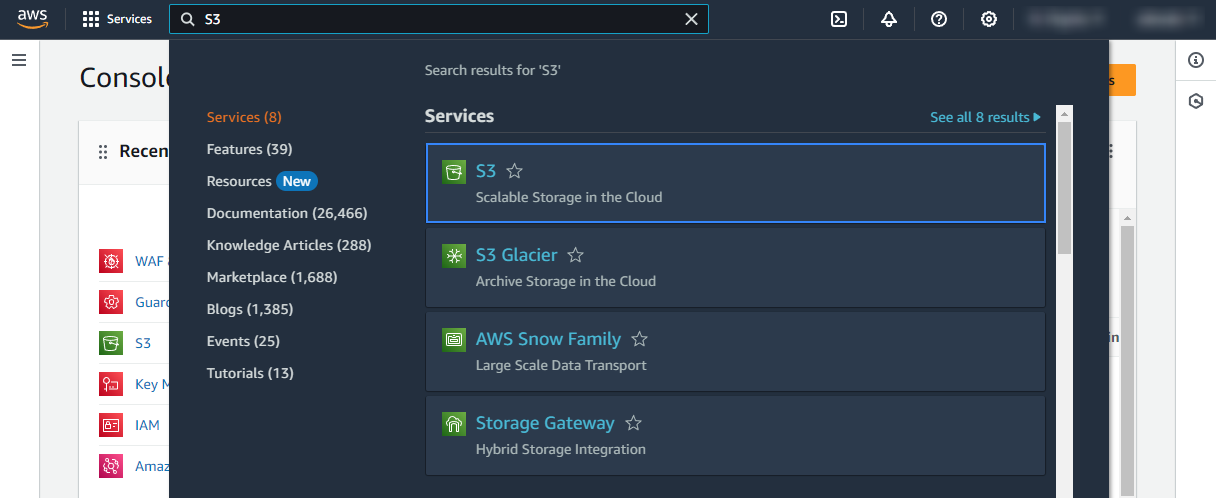Open the notifications bell icon
This screenshot has height=498, width=1216.
pos(889,19)
